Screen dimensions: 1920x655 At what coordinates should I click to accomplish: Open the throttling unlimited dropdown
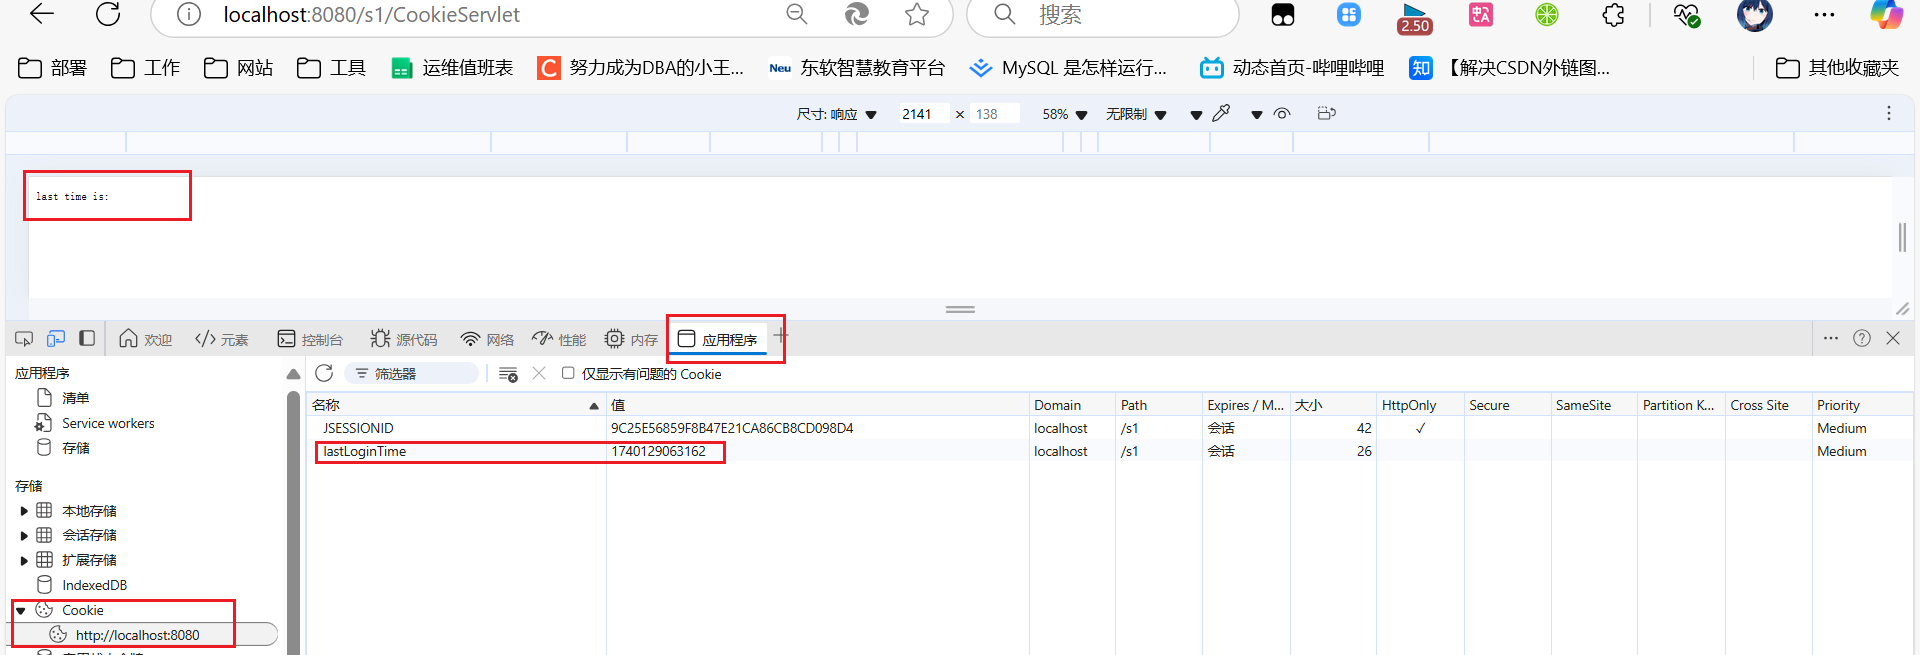click(1136, 114)
